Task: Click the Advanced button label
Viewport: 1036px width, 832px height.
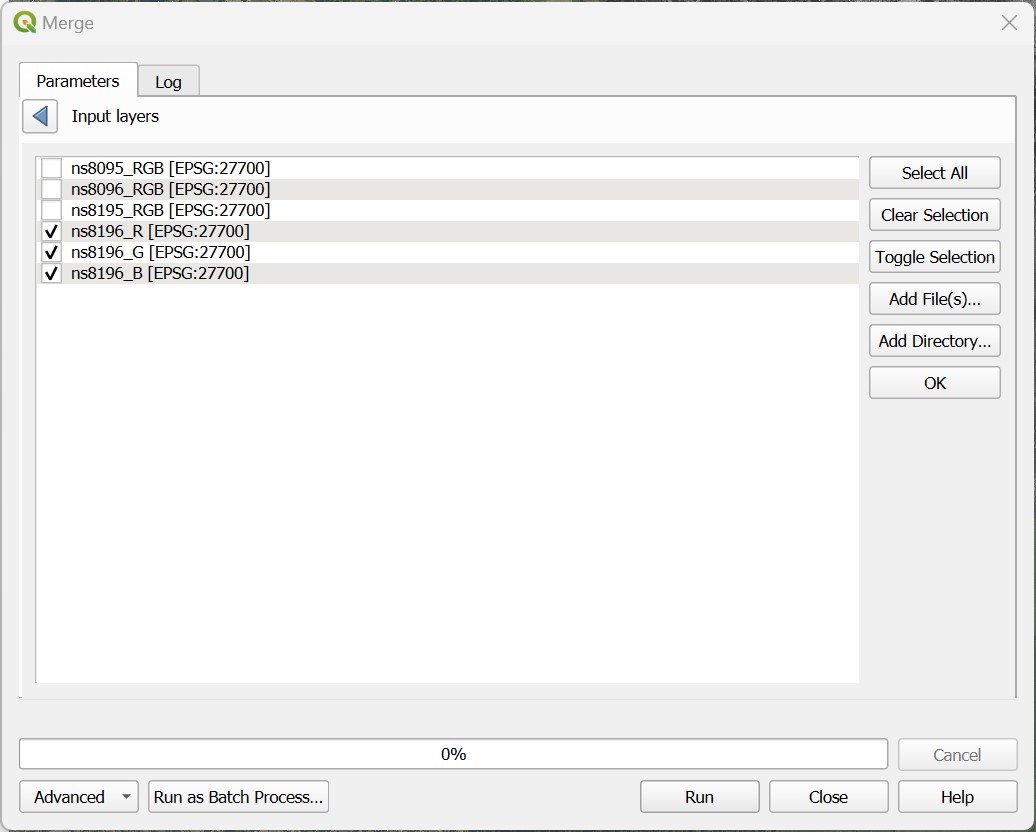Action: [x=69, y=797]
